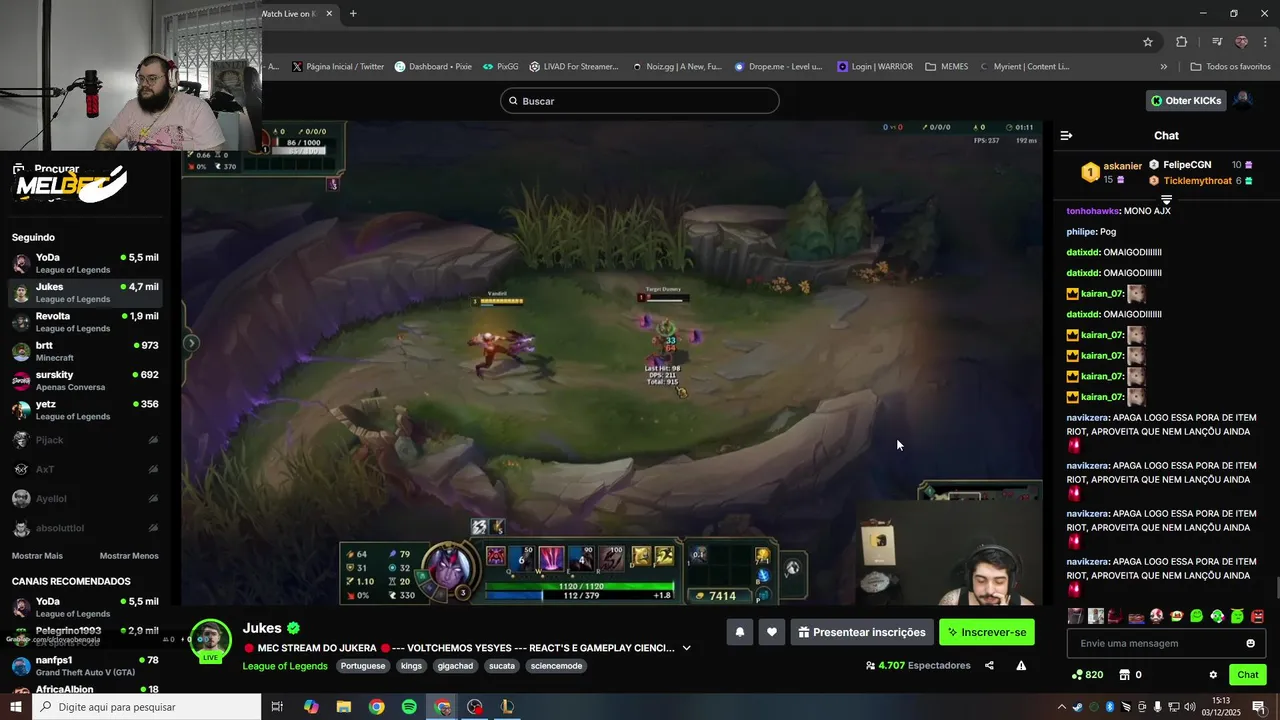Open Windows Task View

click(277, 707)
